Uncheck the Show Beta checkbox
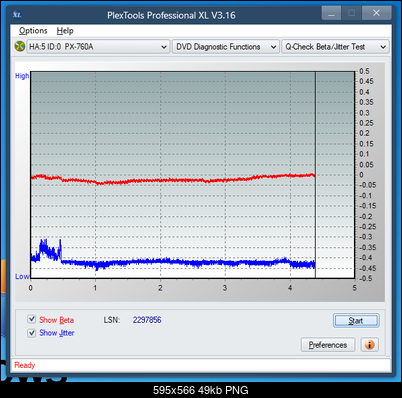The height and width of the screenshot is (398, 402). [32, 319]
